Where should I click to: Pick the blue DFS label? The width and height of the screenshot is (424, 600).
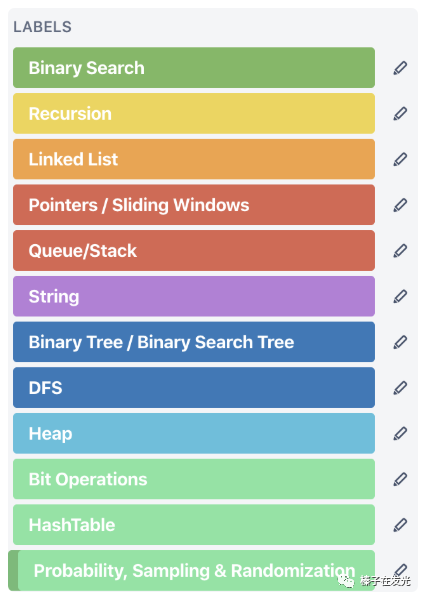pos(194,388)
